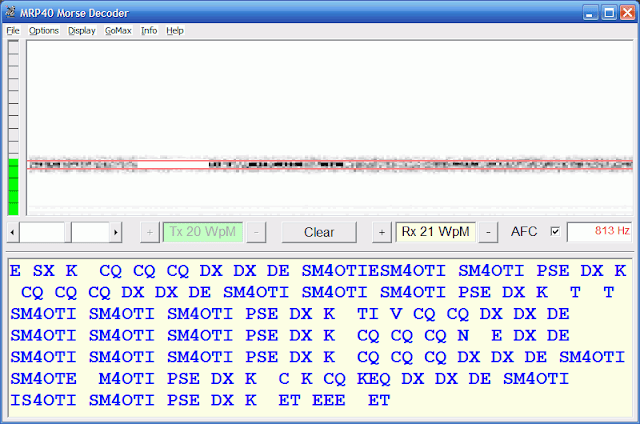Open the Info menu
The height and width of the screenshot is (424, 640).
pyautogui.click(x=149, y=31)
